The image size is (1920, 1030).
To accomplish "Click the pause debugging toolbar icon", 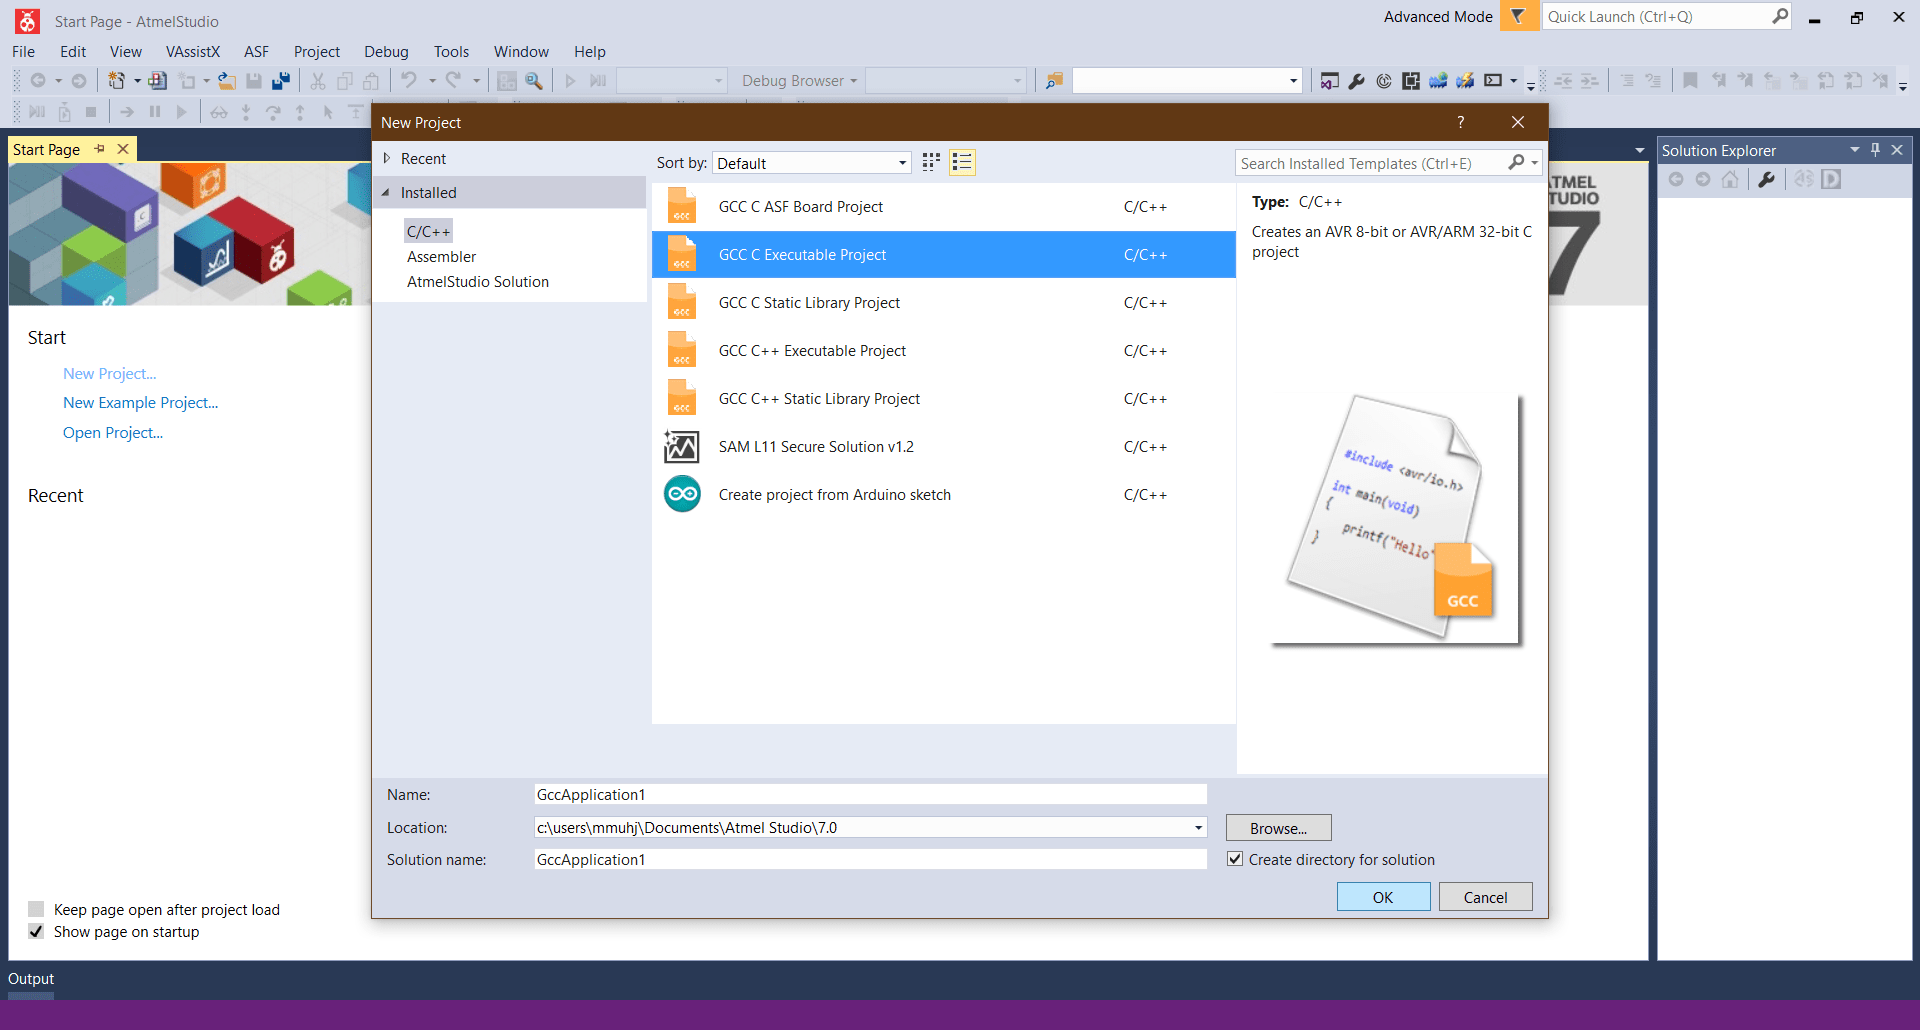I will (x=155, y=112).
